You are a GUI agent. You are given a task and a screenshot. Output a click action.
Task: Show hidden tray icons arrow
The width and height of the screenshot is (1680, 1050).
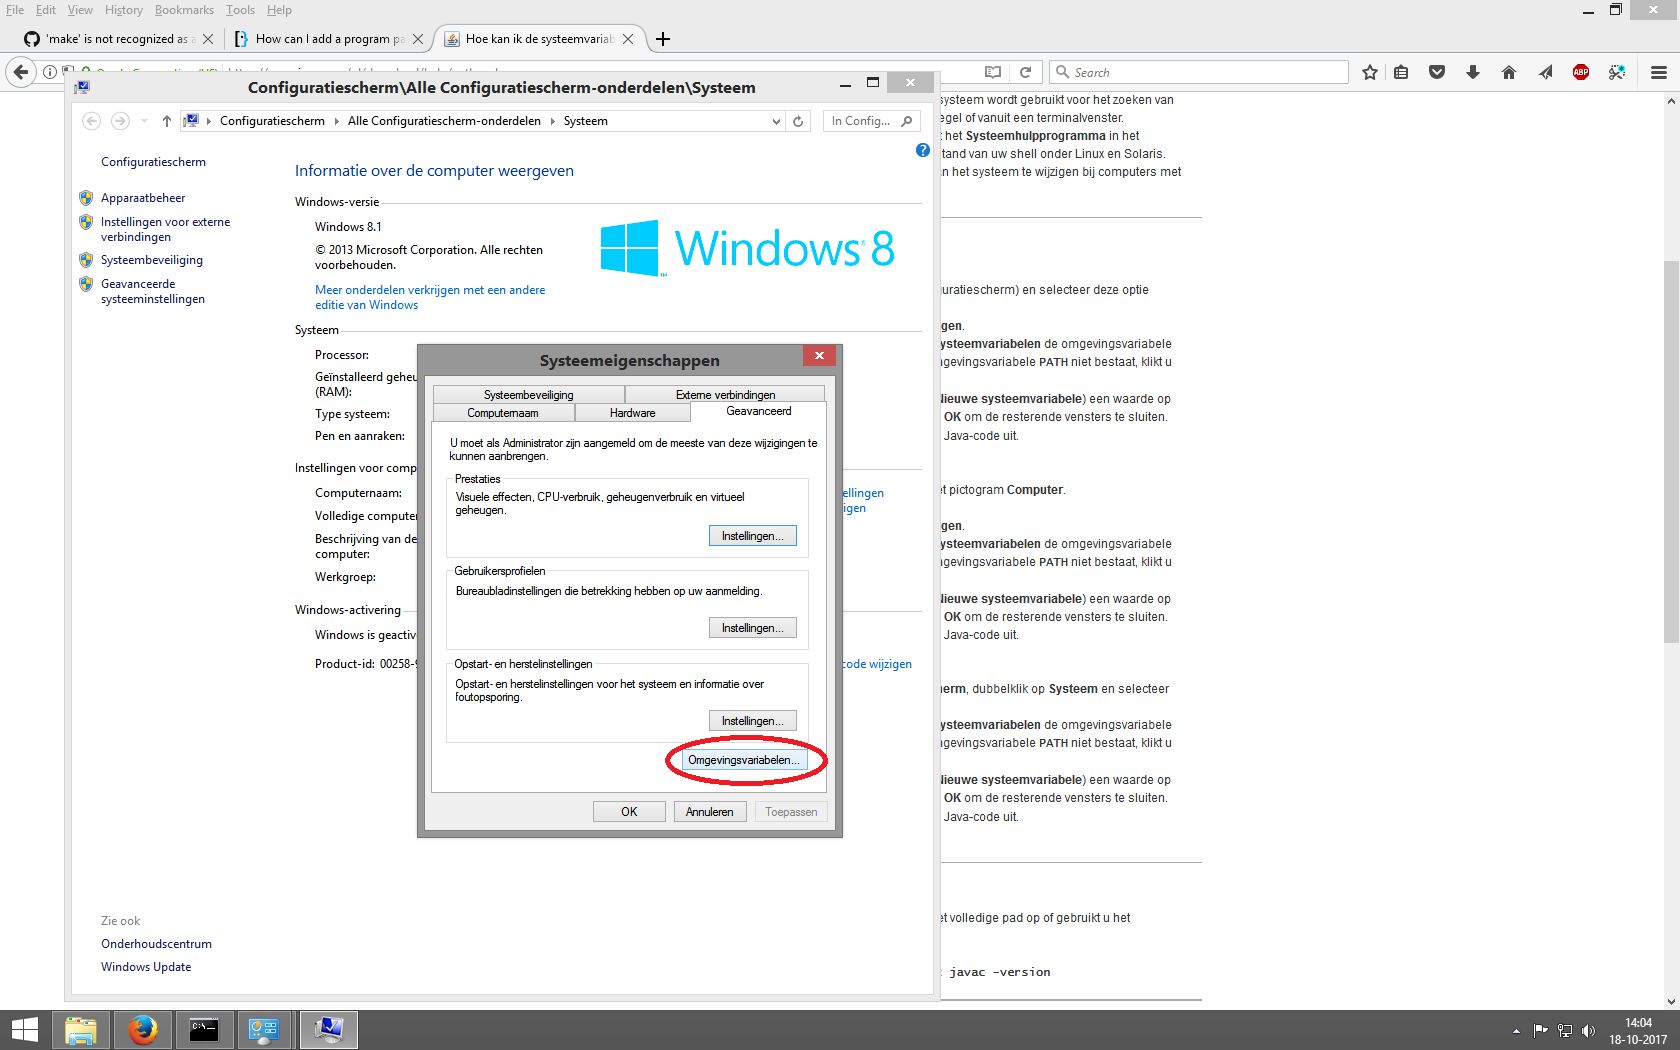click(x=1516, y=1030)
